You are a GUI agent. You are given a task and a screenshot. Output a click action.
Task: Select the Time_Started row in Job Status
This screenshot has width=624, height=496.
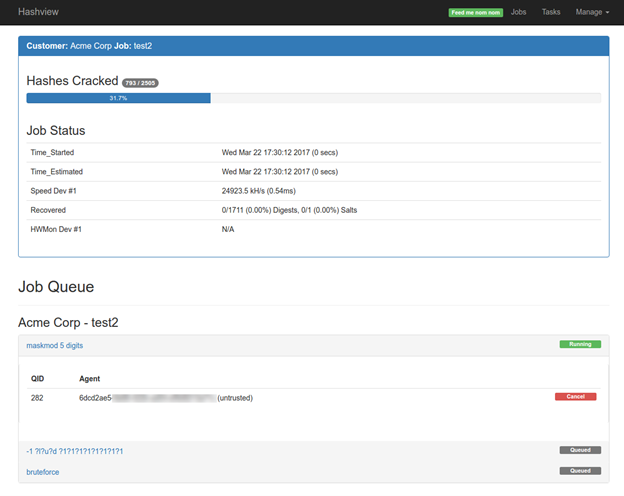[313, 152]
